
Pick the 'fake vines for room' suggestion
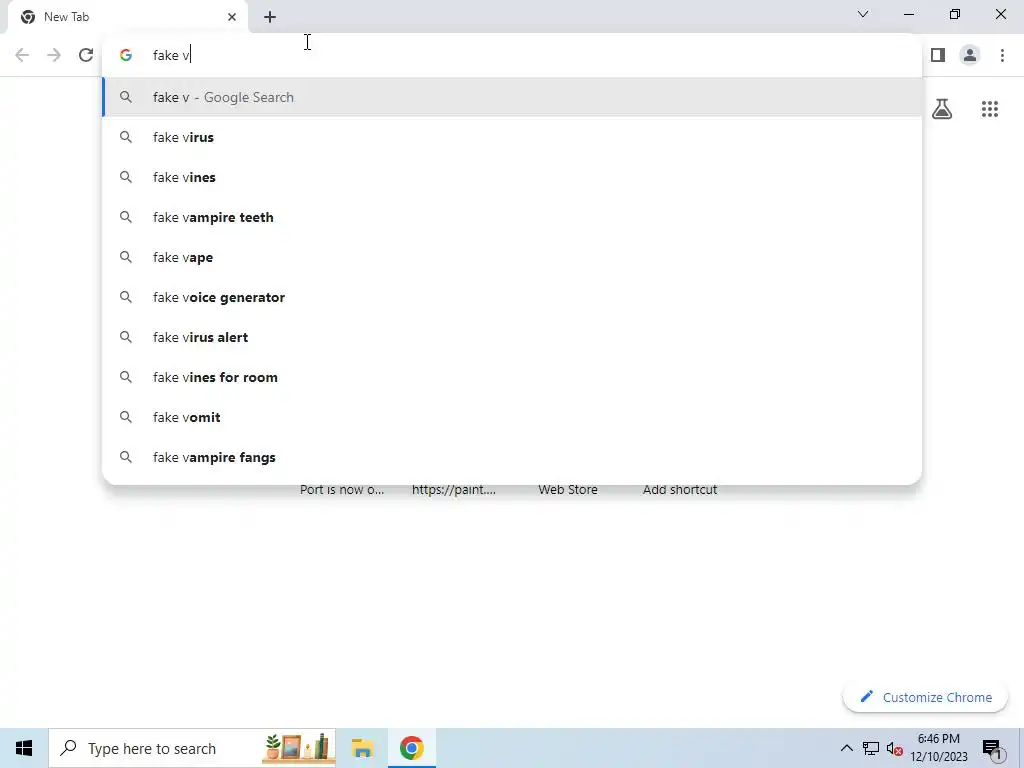[512, 377]
